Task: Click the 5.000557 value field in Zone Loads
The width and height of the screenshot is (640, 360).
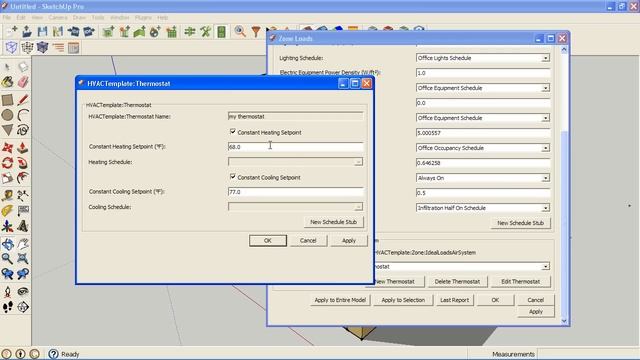Action: click(483, 133)
